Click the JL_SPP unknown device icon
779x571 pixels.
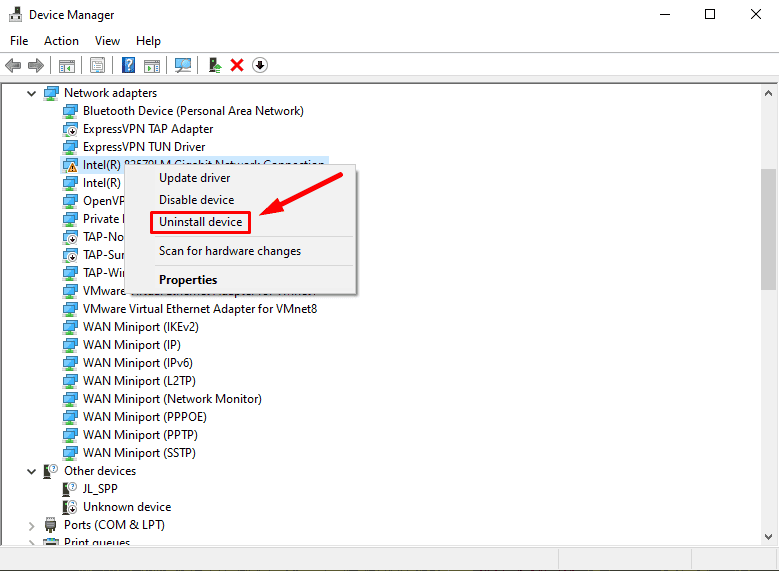click(70, 489)
